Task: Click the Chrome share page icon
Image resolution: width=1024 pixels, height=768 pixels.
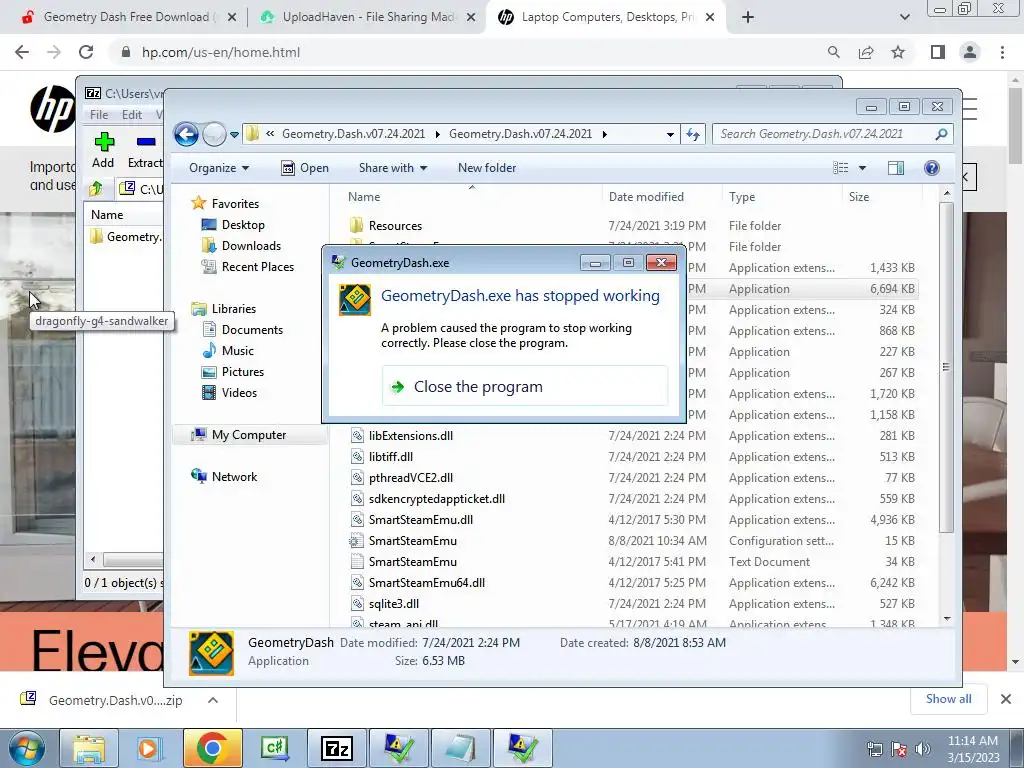Action: 866,52
